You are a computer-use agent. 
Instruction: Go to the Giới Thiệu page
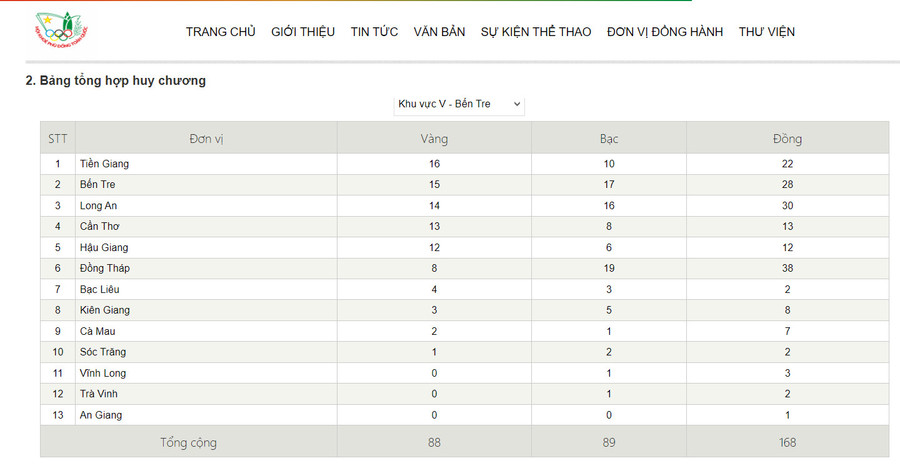point(303,32)
